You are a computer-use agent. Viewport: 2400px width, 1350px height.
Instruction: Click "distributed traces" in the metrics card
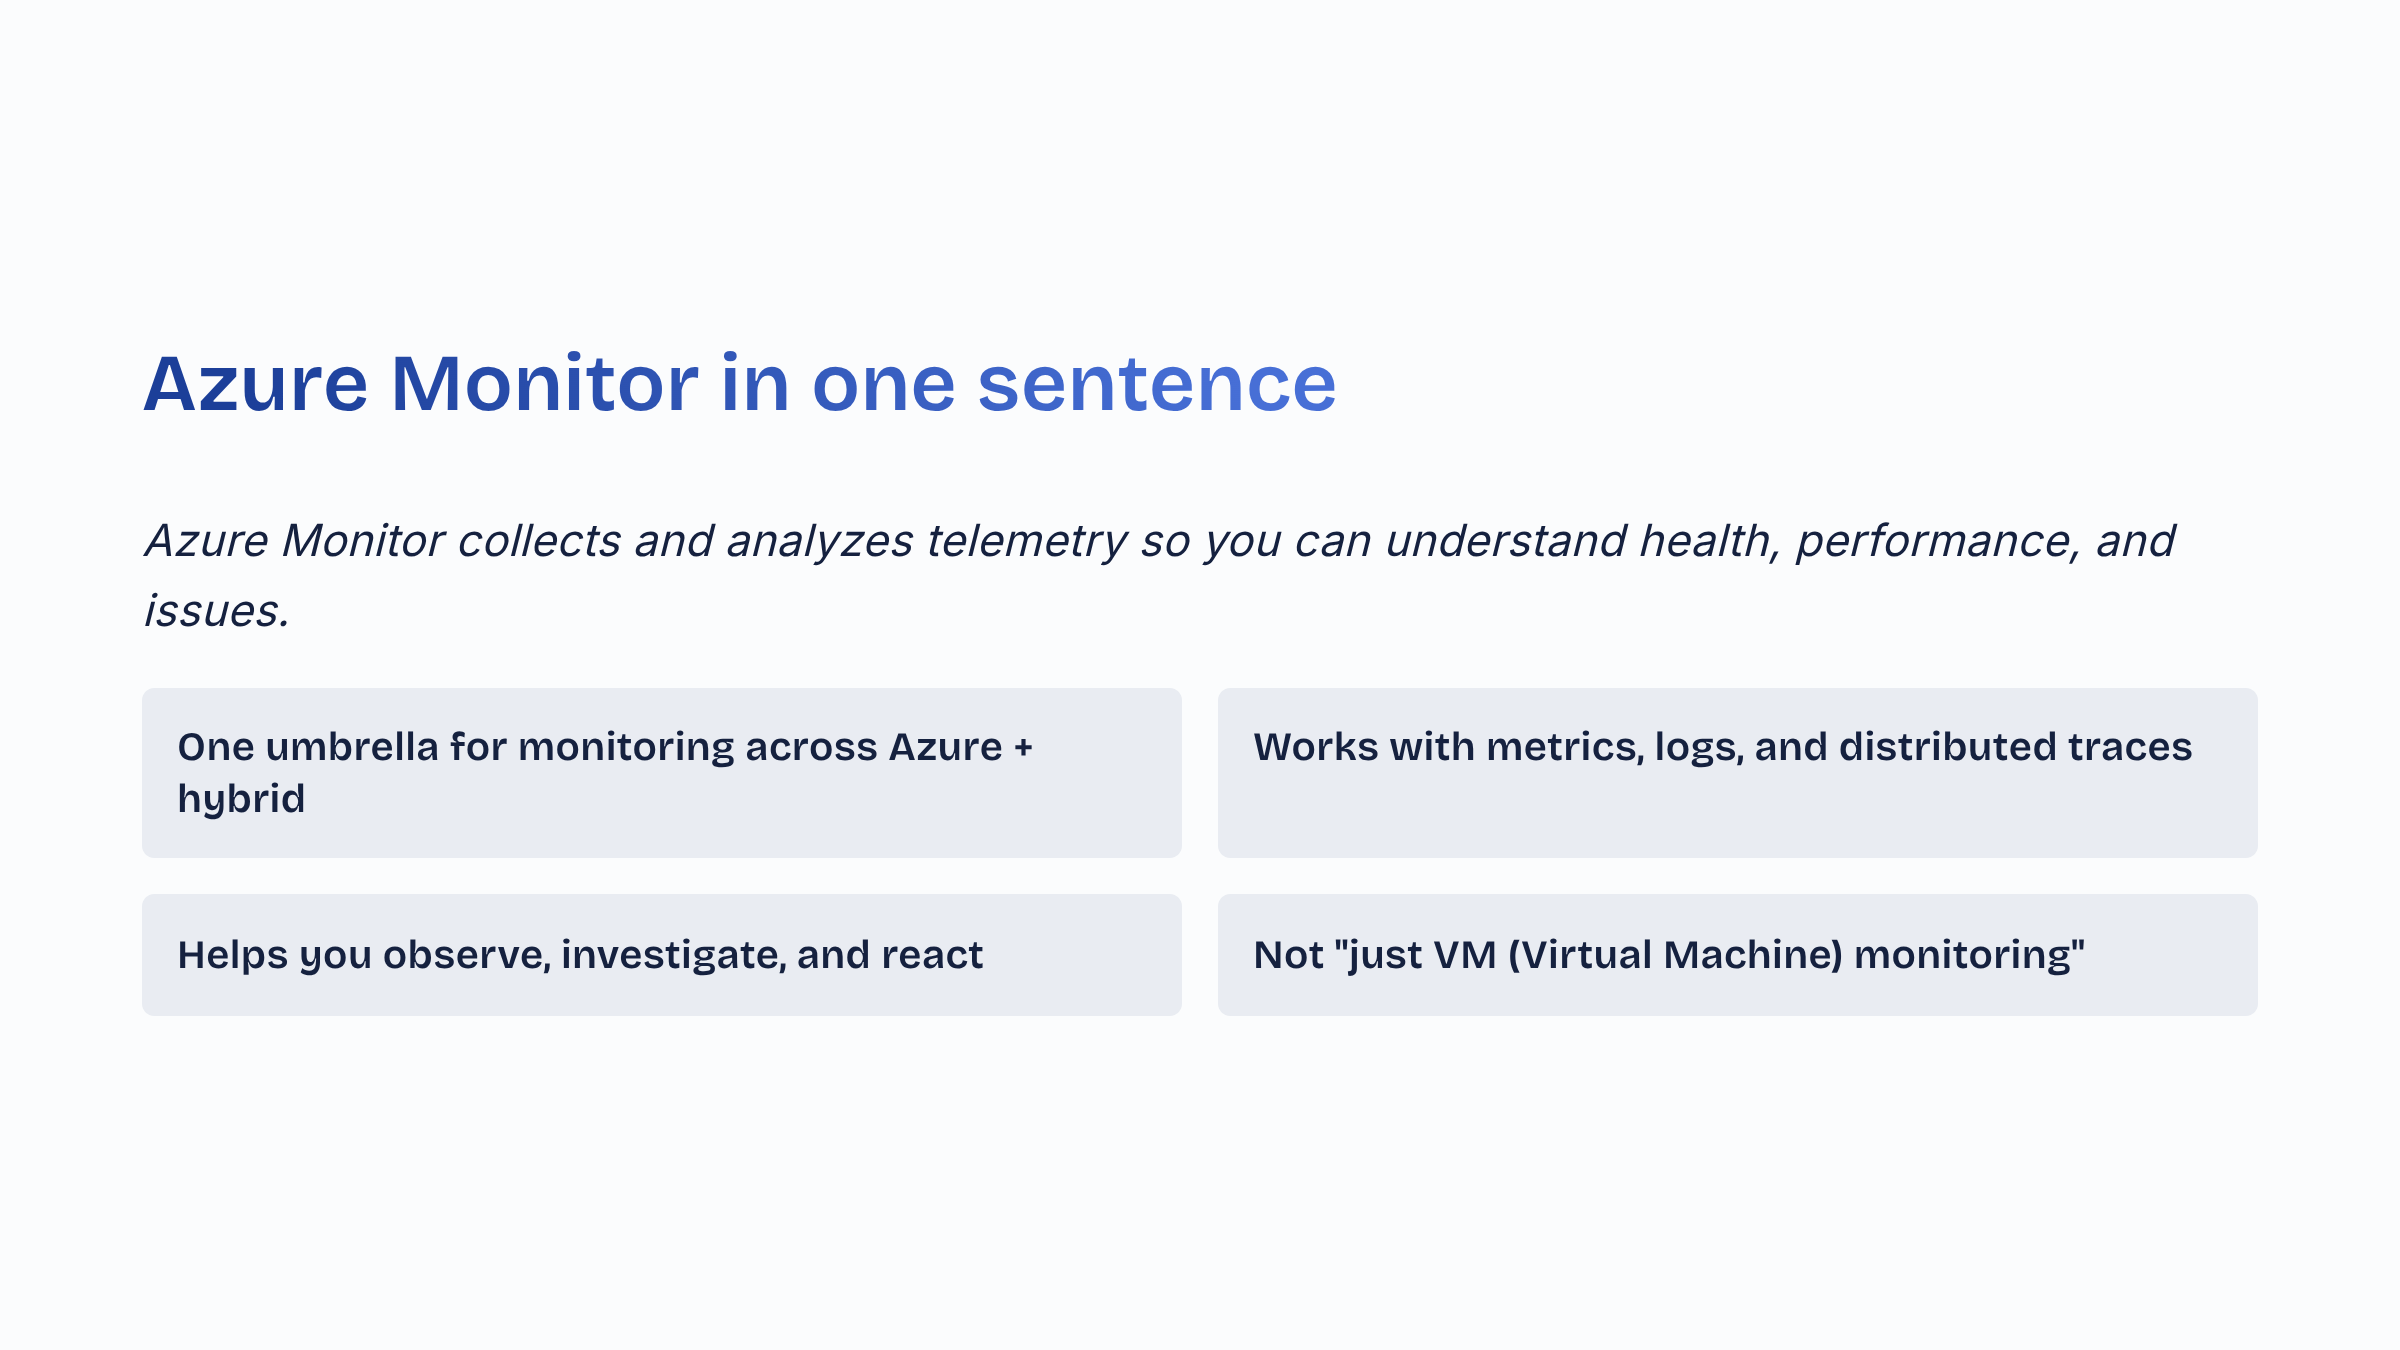click(x=2015, y=747)
